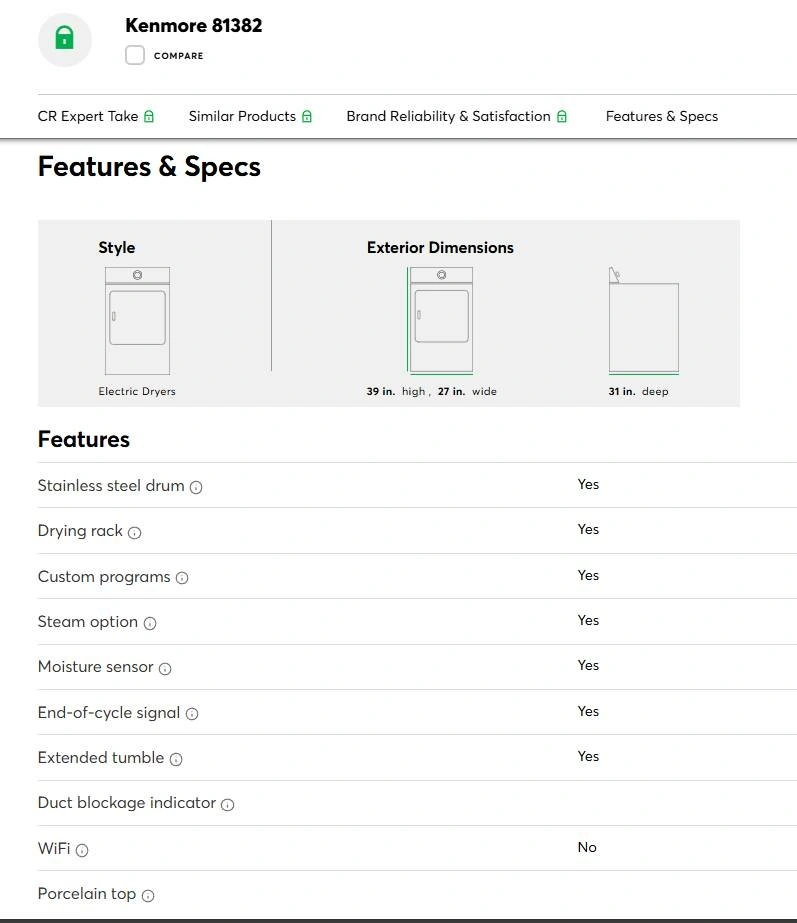
Task: Show info for Drying rack
Action: pos(135,532)
